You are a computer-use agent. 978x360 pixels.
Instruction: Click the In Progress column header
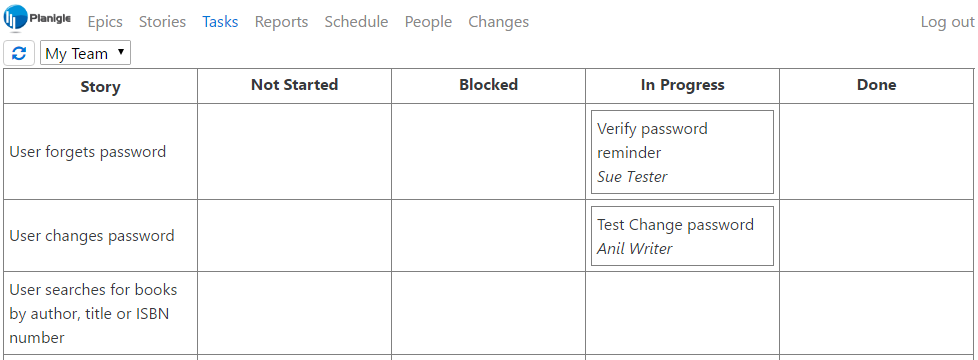682,85
